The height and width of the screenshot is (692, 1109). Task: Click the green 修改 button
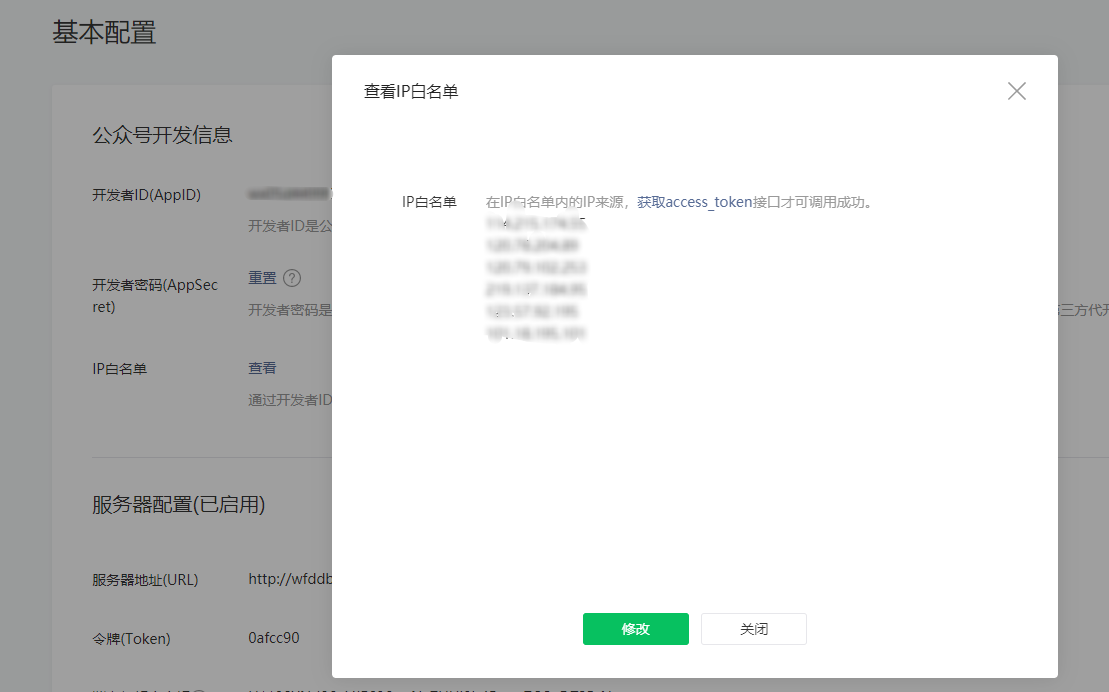click(635, 629)
